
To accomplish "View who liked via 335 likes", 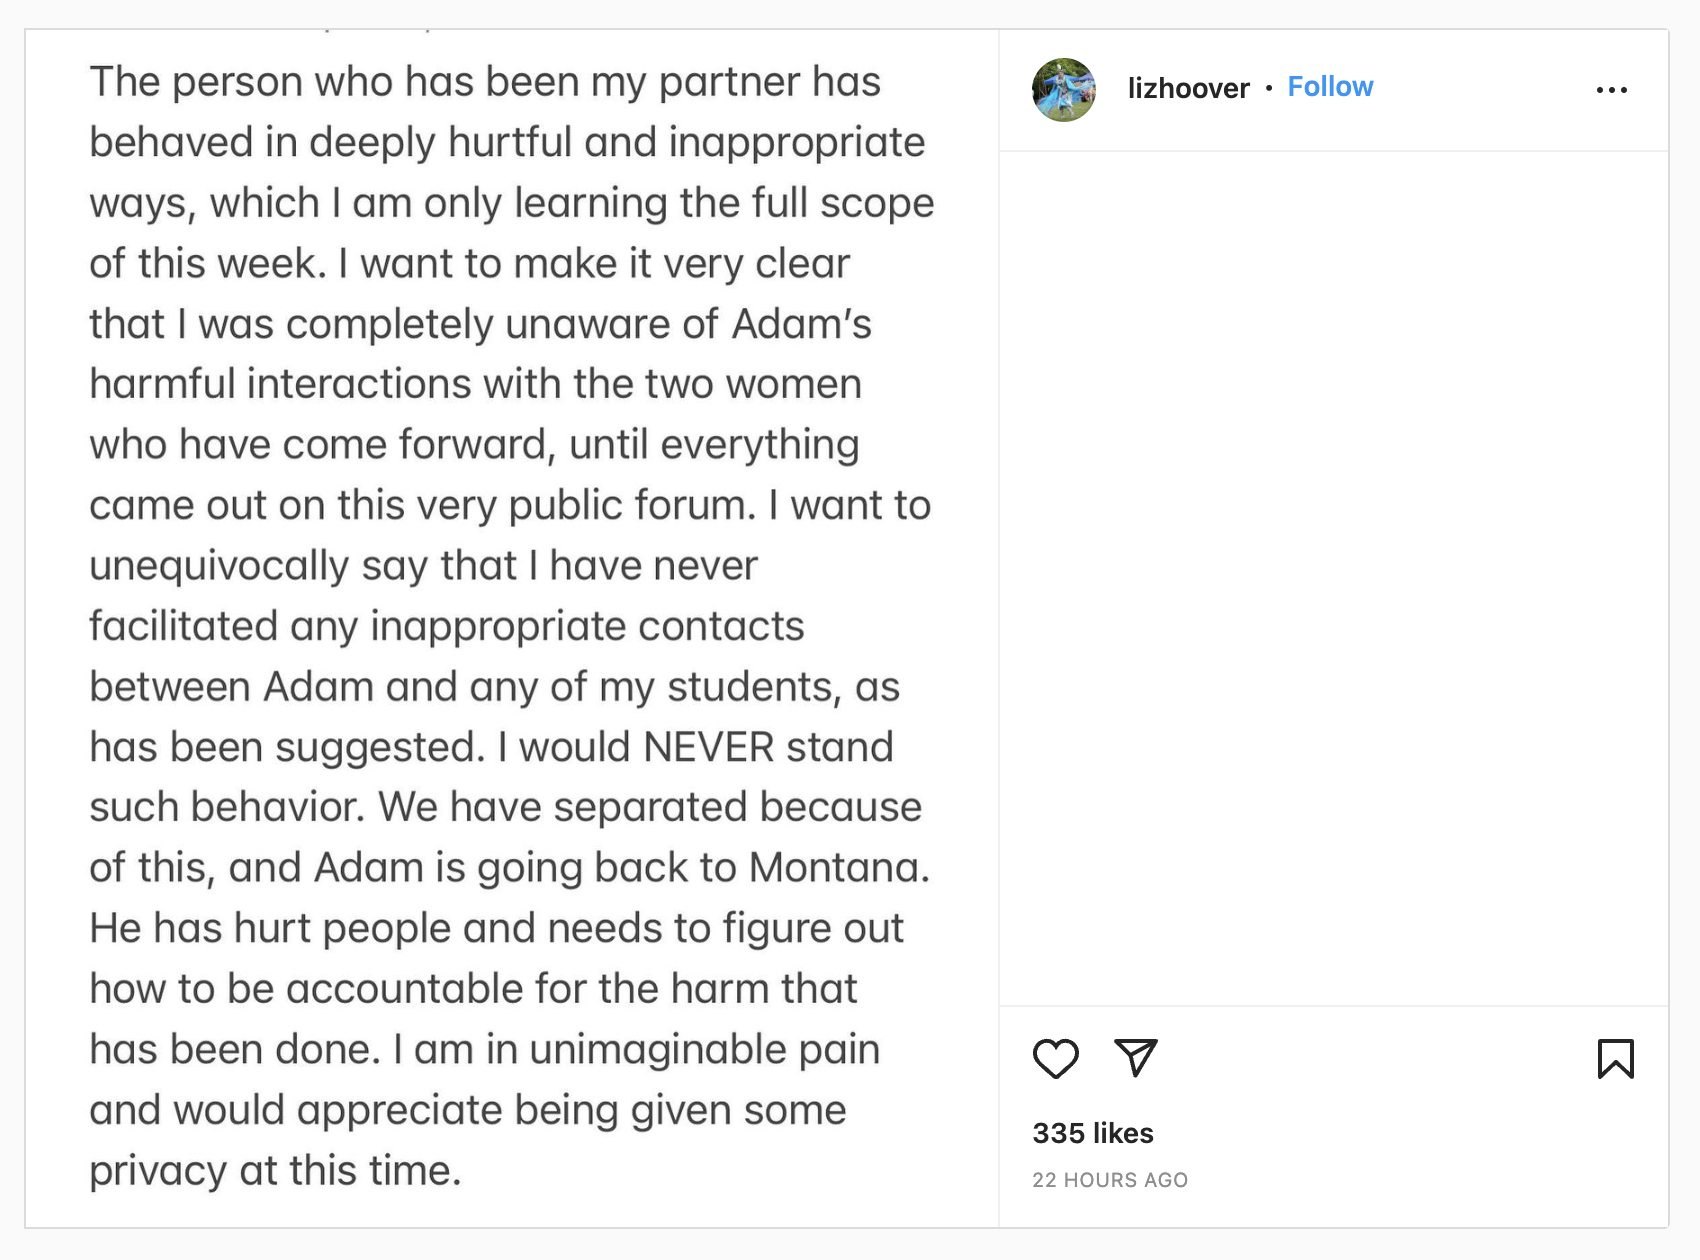I will click(1093, 1133).
